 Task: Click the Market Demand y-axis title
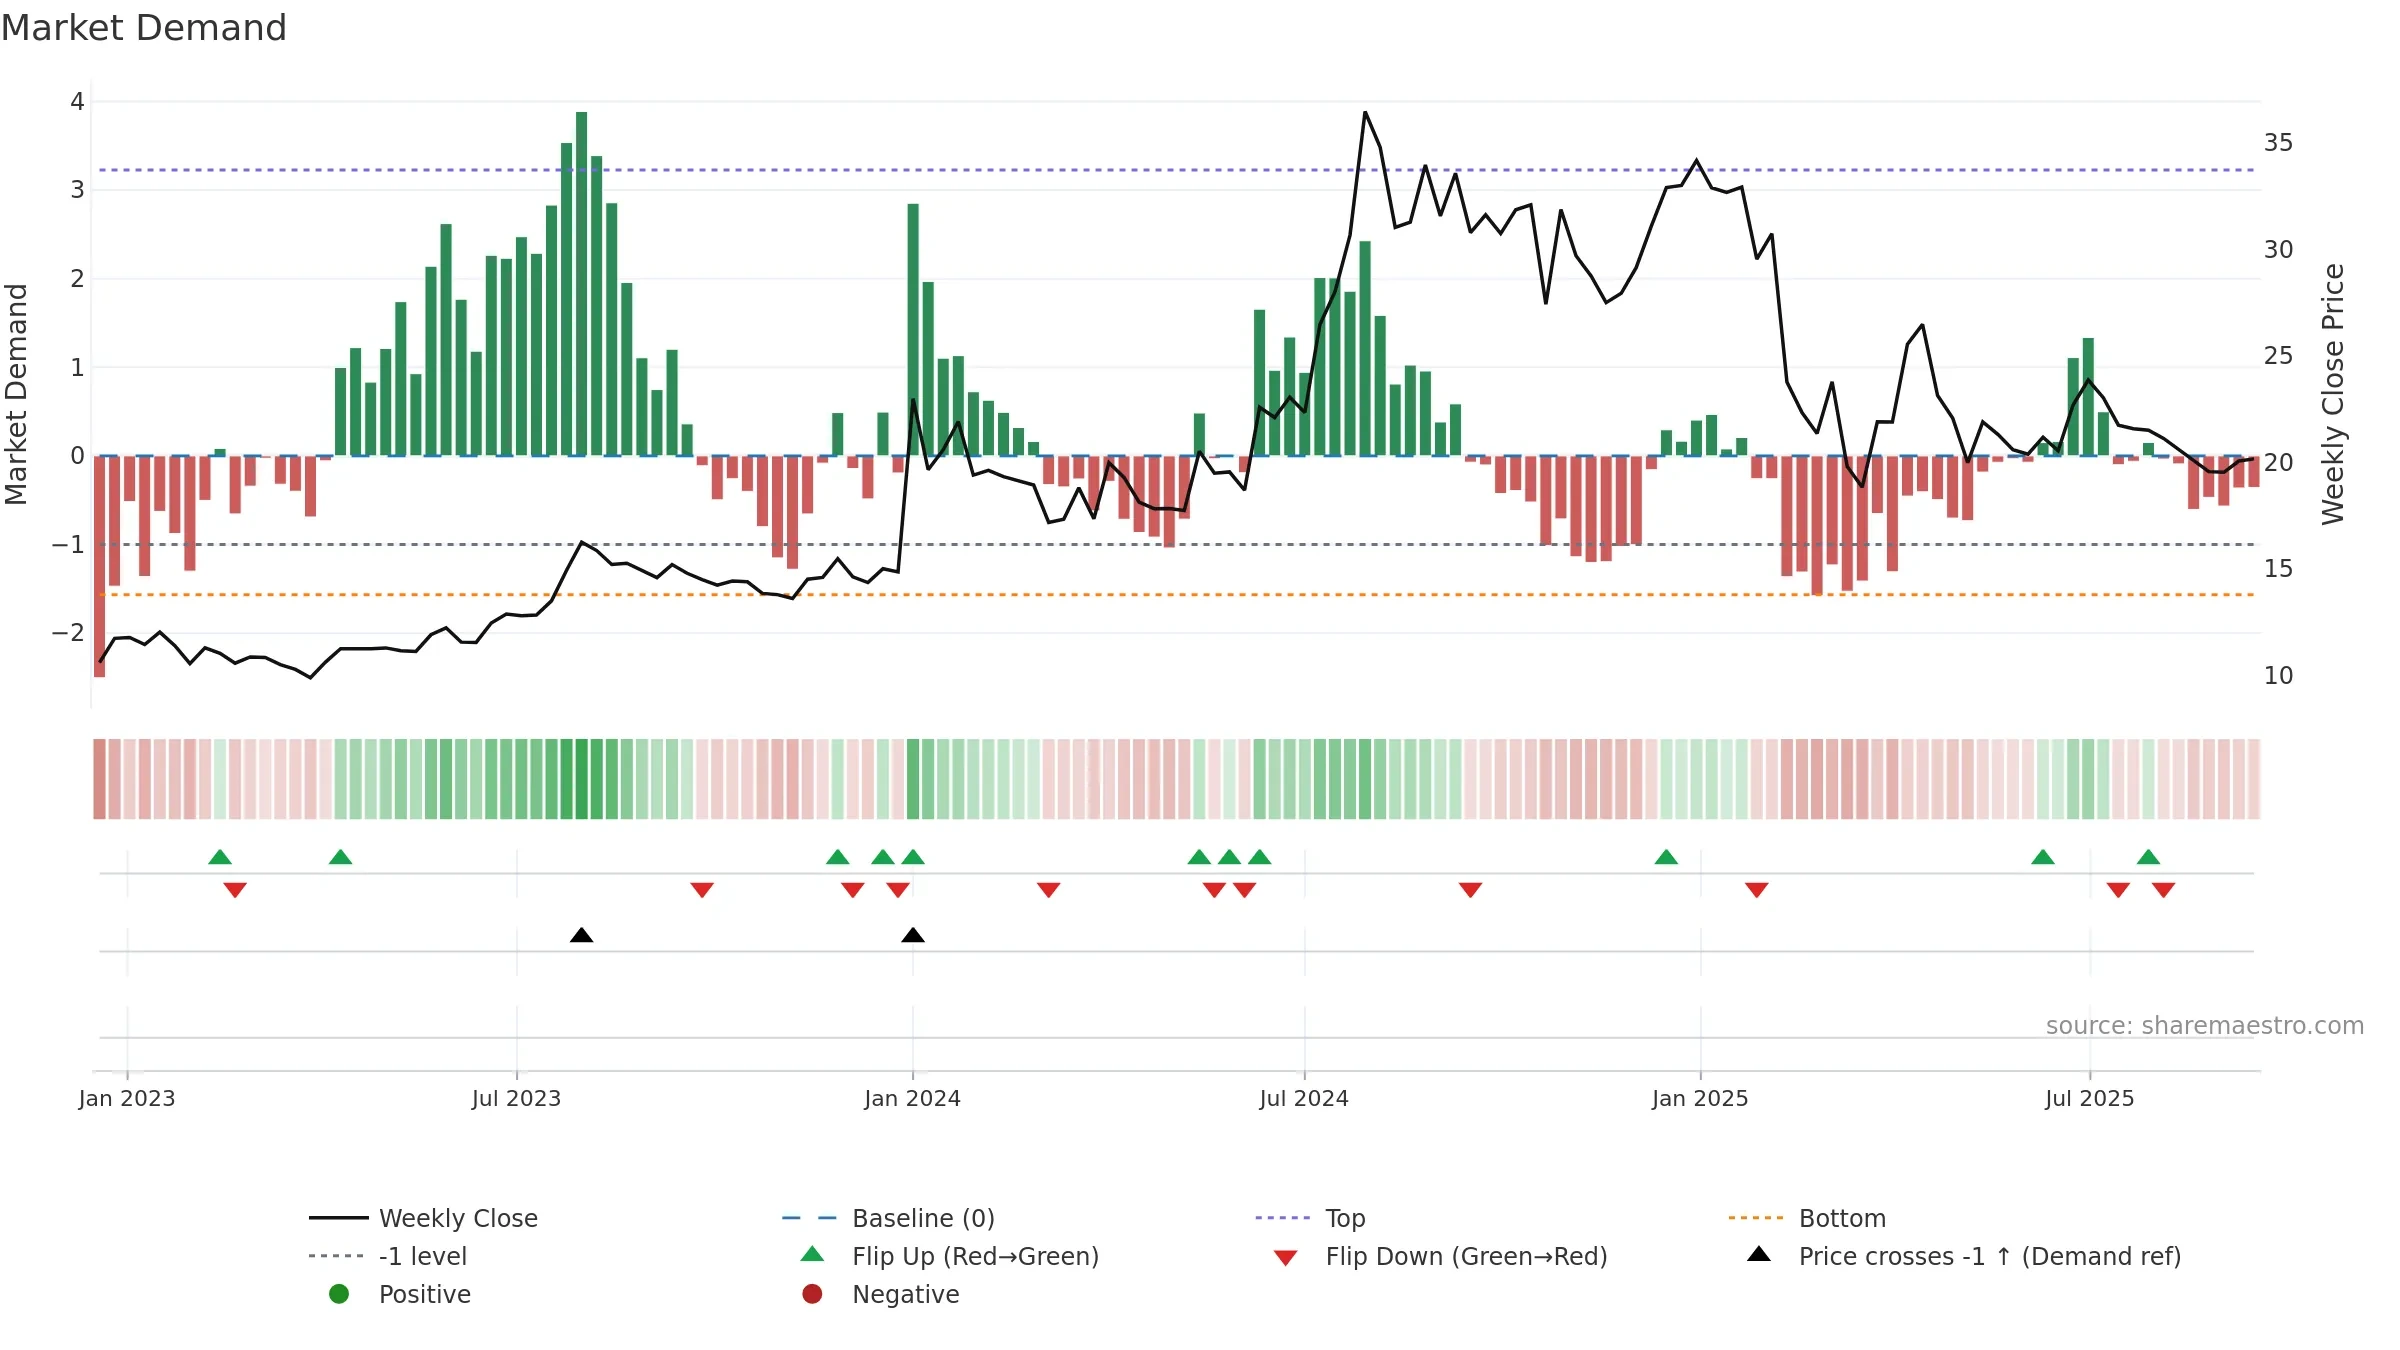coord(17,394)
